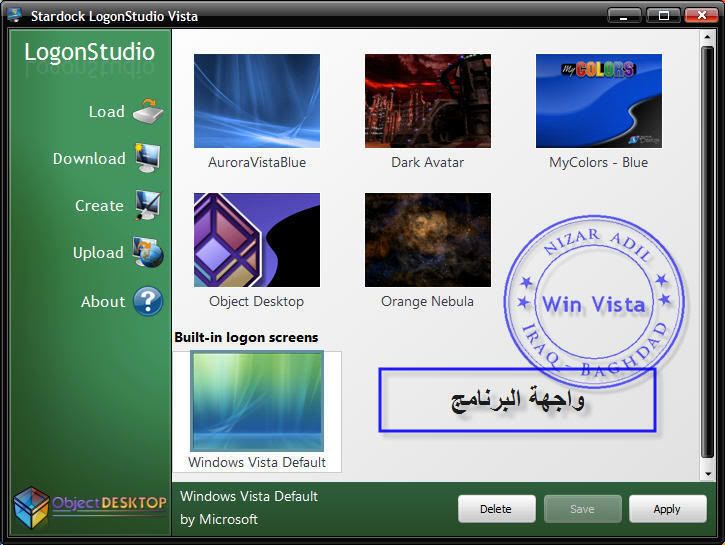Viewport: 725px width, 545px height.
Task: Click the Load disk drive icon
Action: pyautogui.click(x=148, y=111)
